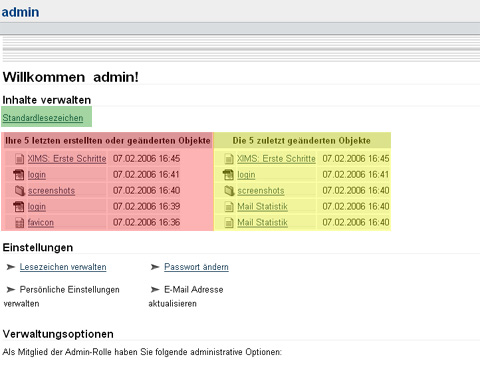Click the icon beside login in yellow table

click(228, 175)
